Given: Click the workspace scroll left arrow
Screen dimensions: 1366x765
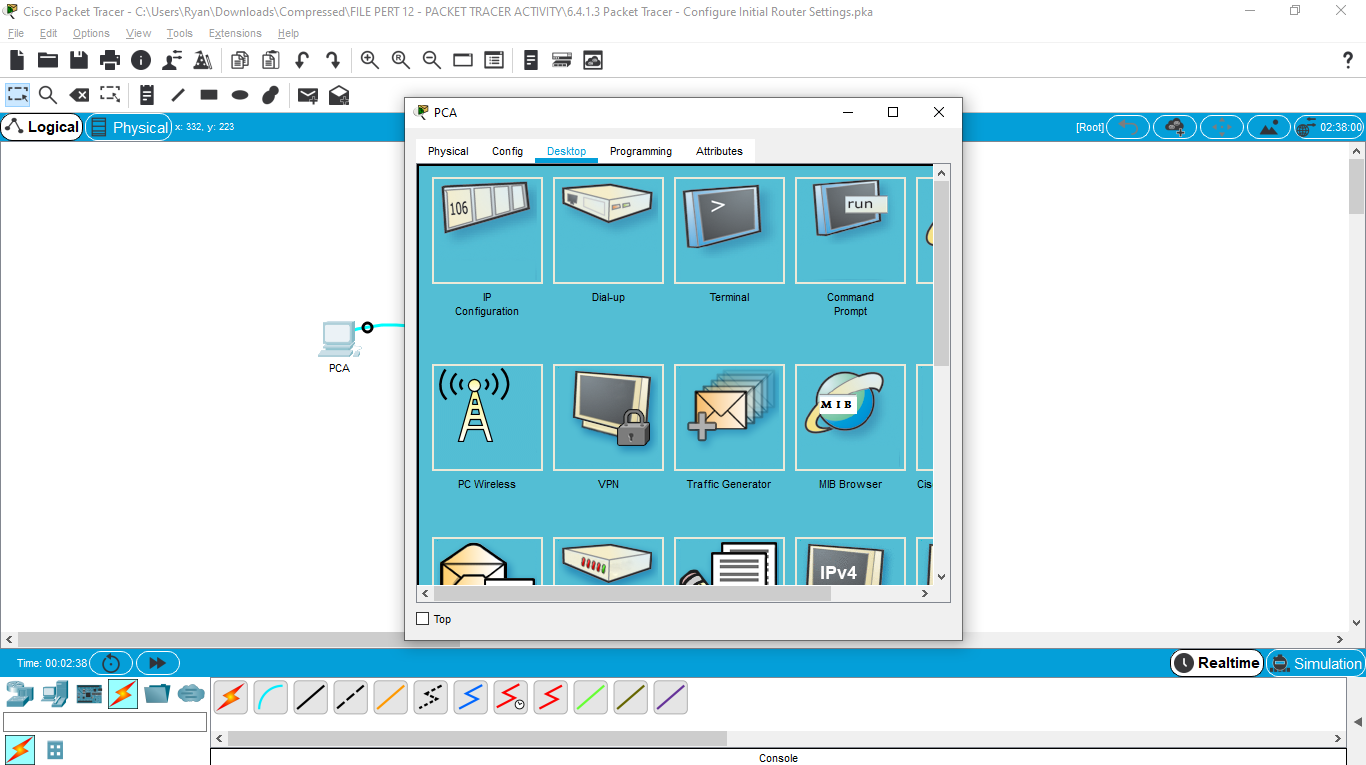Looking at the screenshot, I should coord(9,639).
